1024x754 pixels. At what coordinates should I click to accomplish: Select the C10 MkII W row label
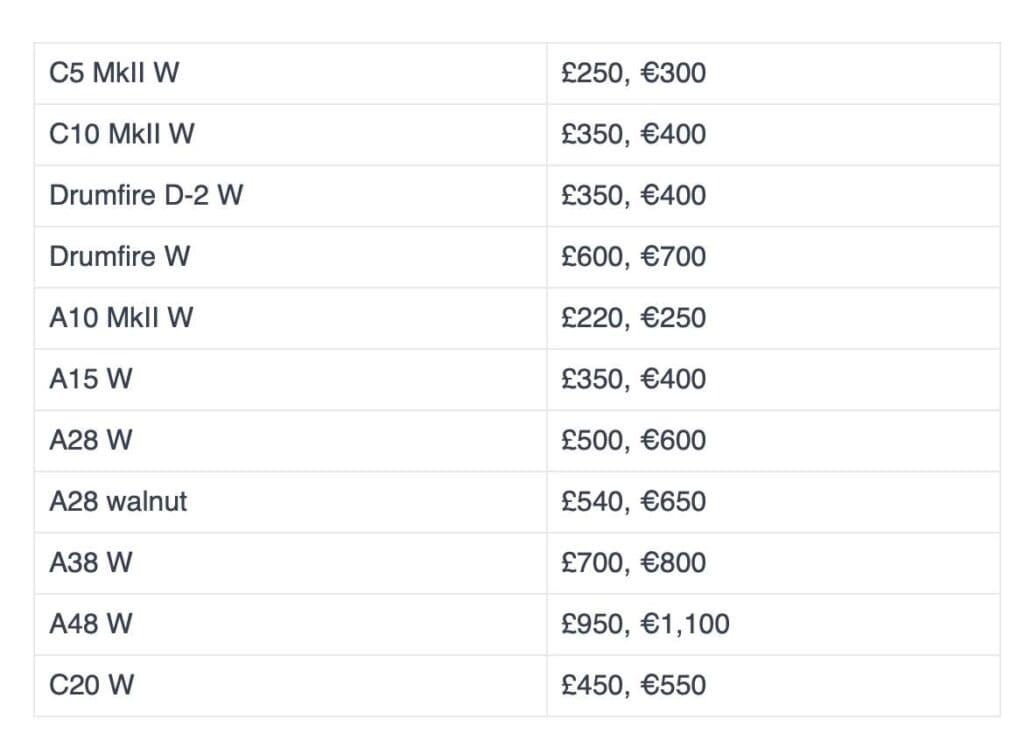tap(122, 134)
